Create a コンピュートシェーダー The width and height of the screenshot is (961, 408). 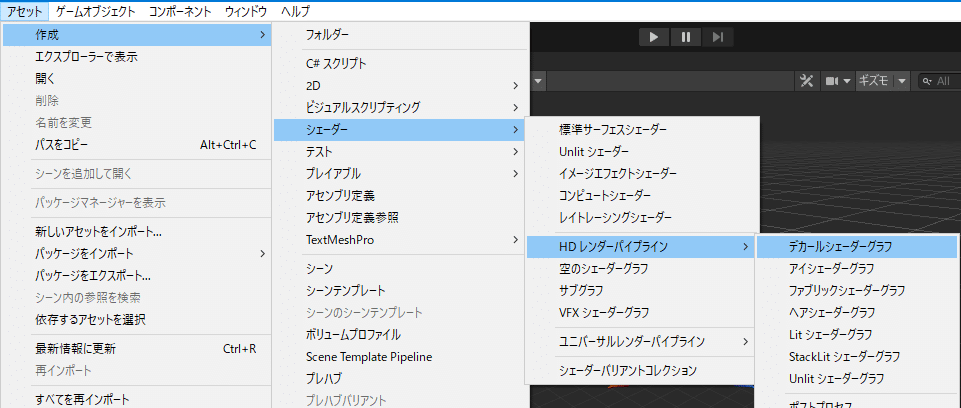pos(642,195)
